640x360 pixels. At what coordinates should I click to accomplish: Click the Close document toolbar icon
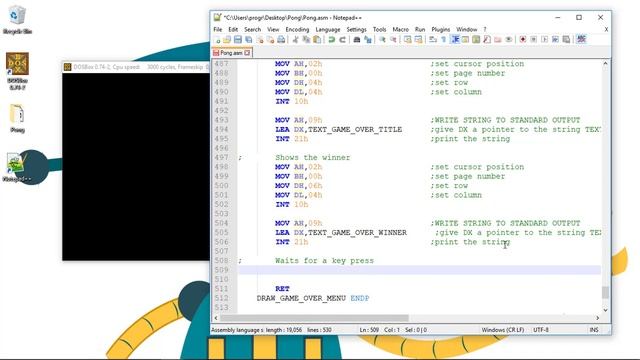point(260,40)
